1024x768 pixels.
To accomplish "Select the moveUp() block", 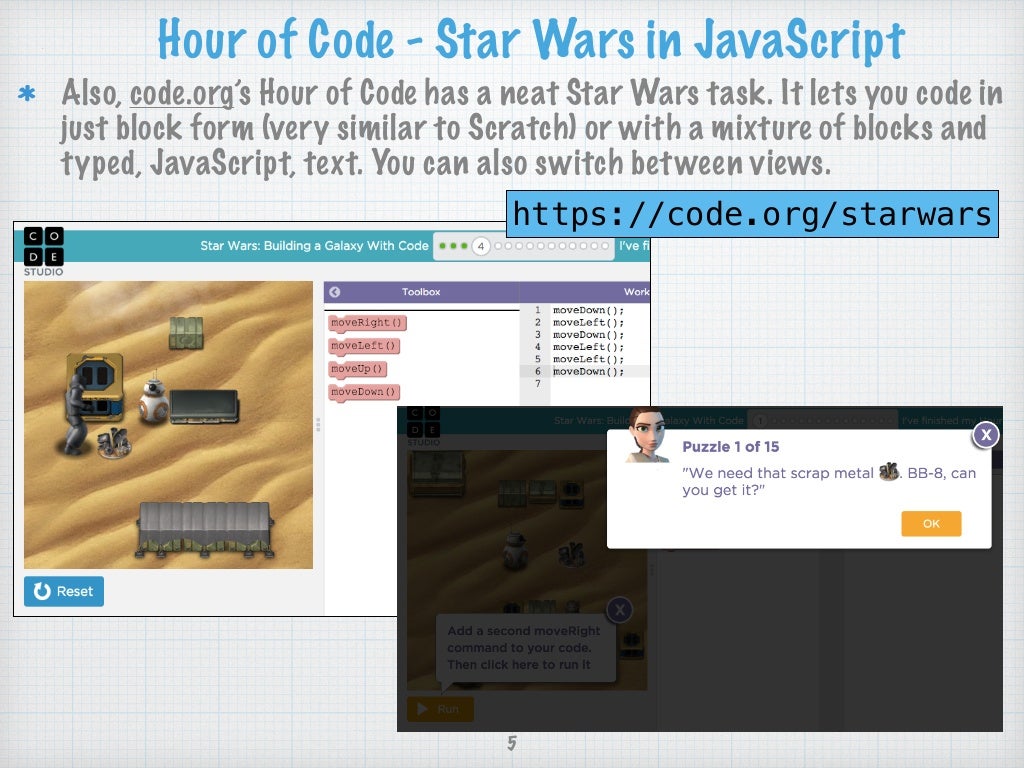I will [357, 369].
